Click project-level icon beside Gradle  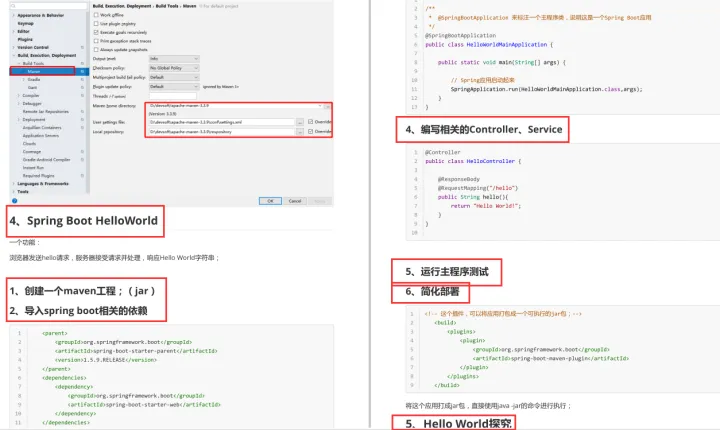(82, 79)
